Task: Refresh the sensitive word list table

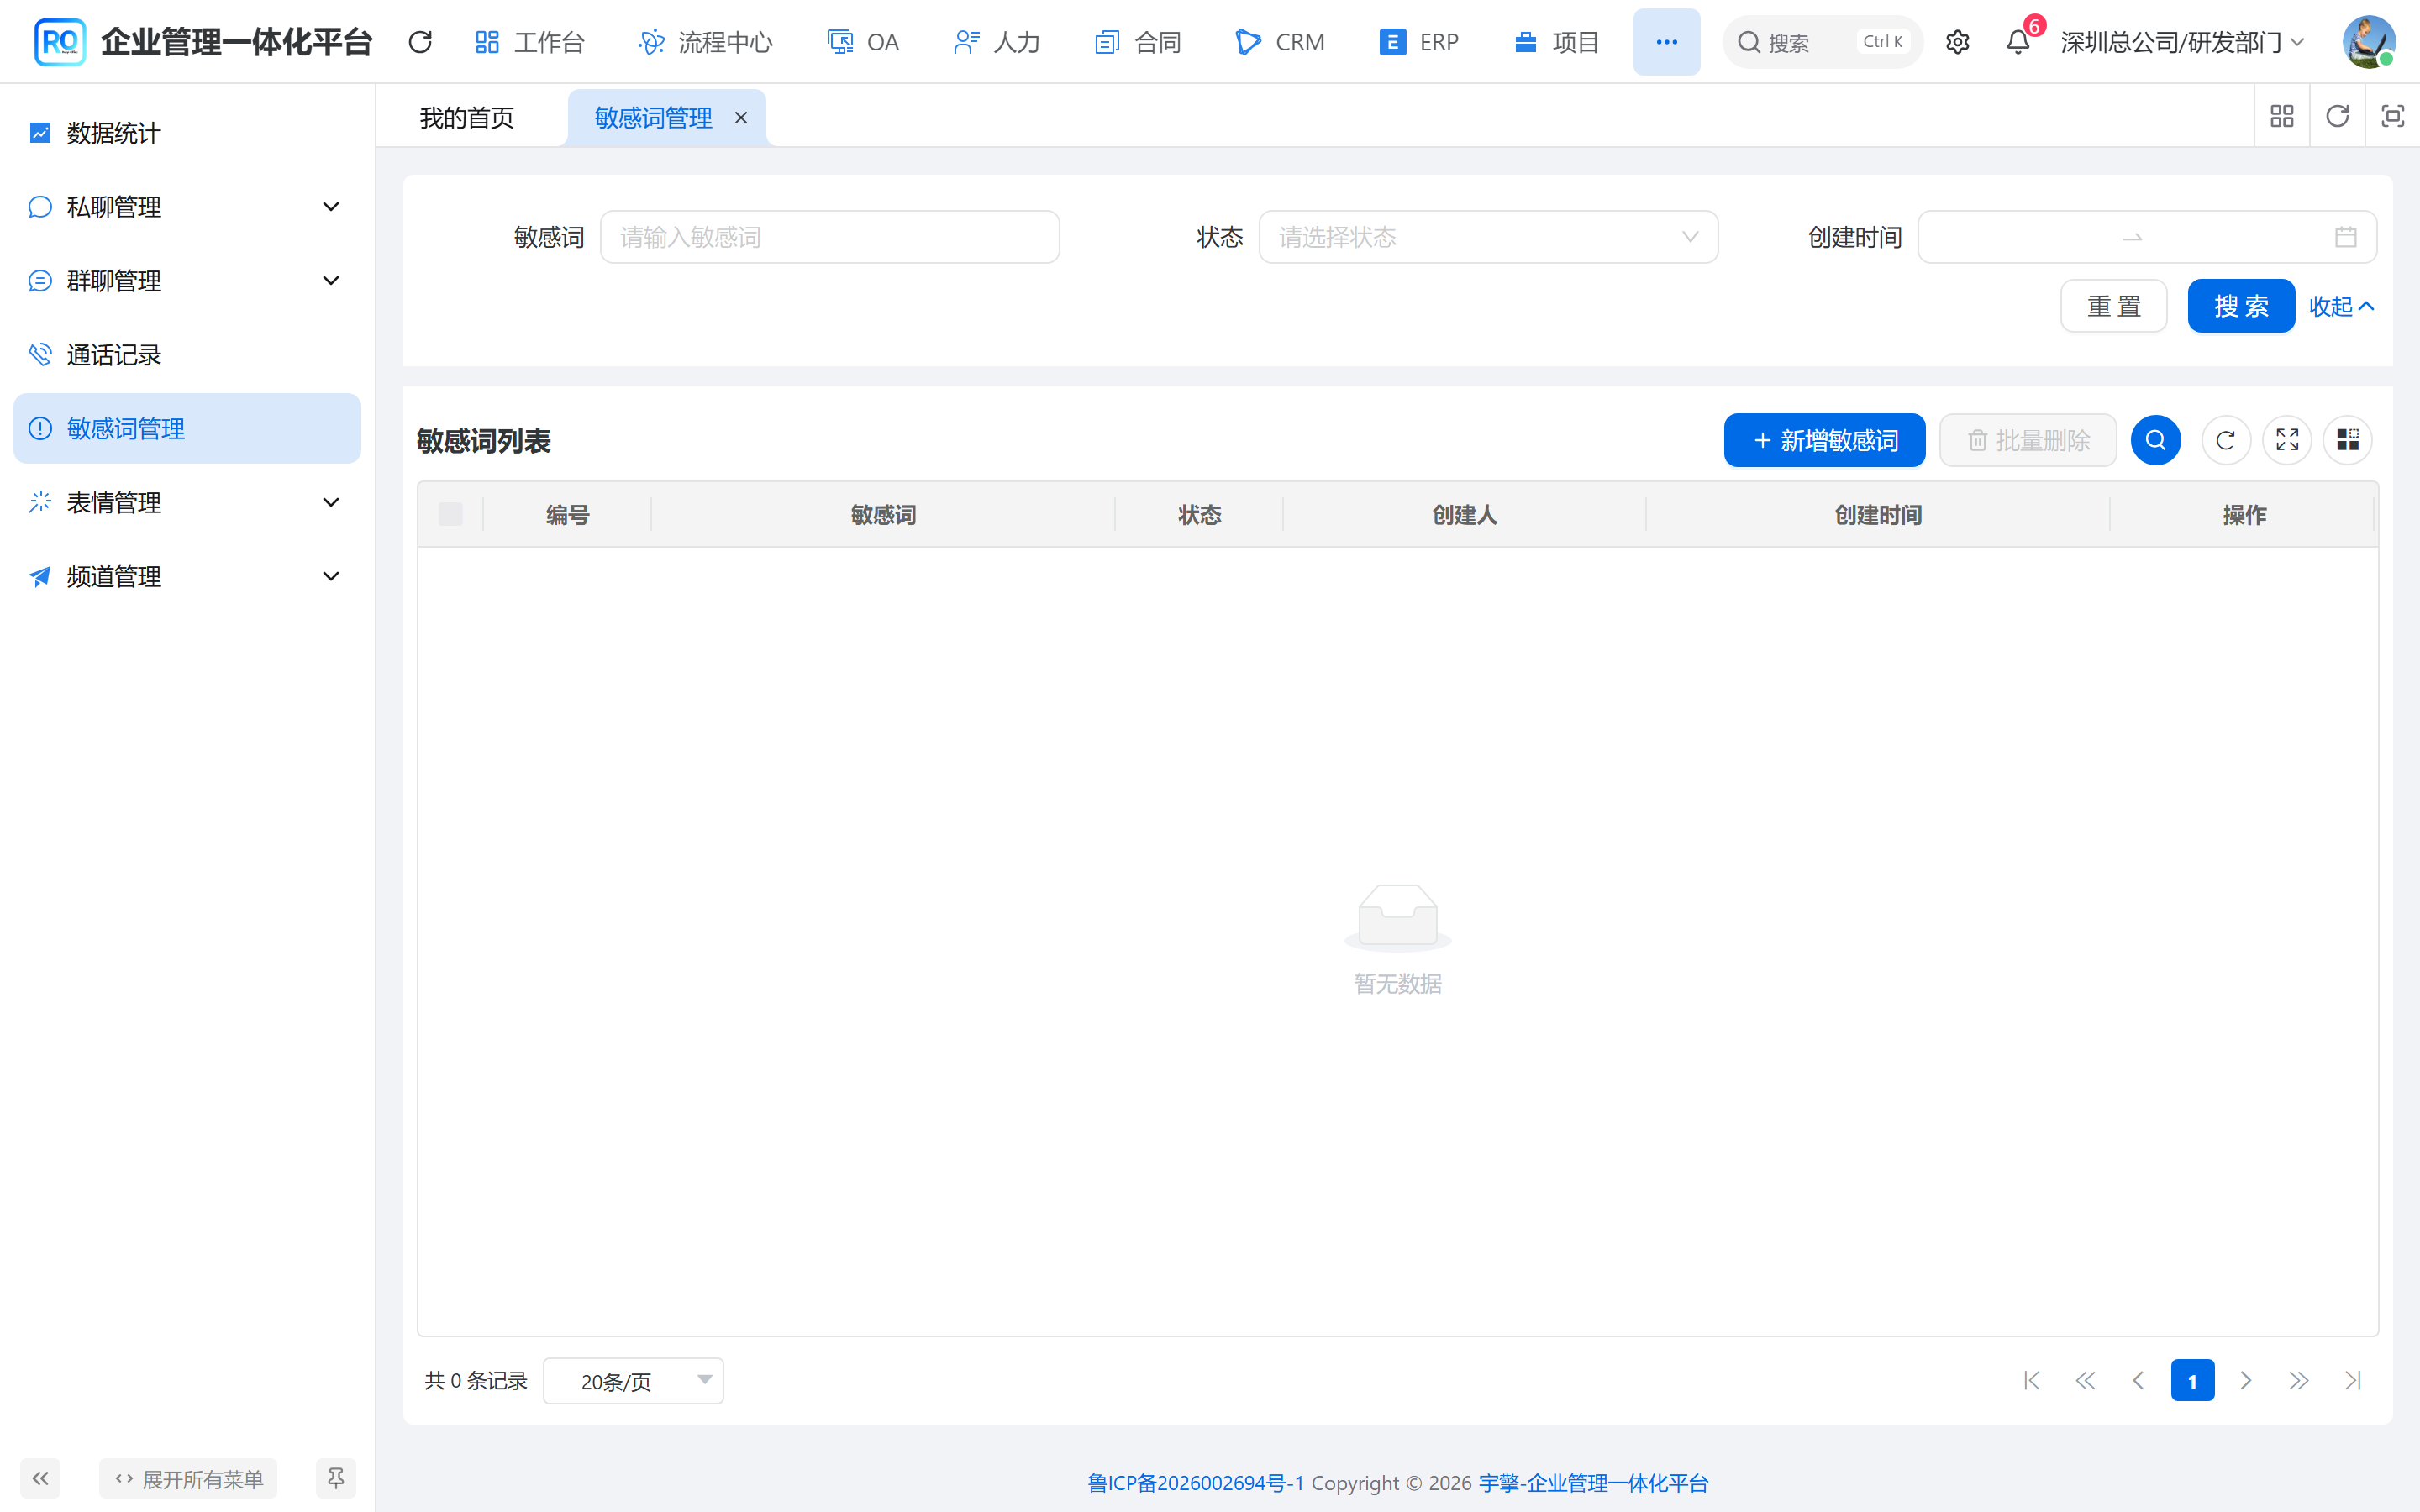Action: coord(2225,440)
